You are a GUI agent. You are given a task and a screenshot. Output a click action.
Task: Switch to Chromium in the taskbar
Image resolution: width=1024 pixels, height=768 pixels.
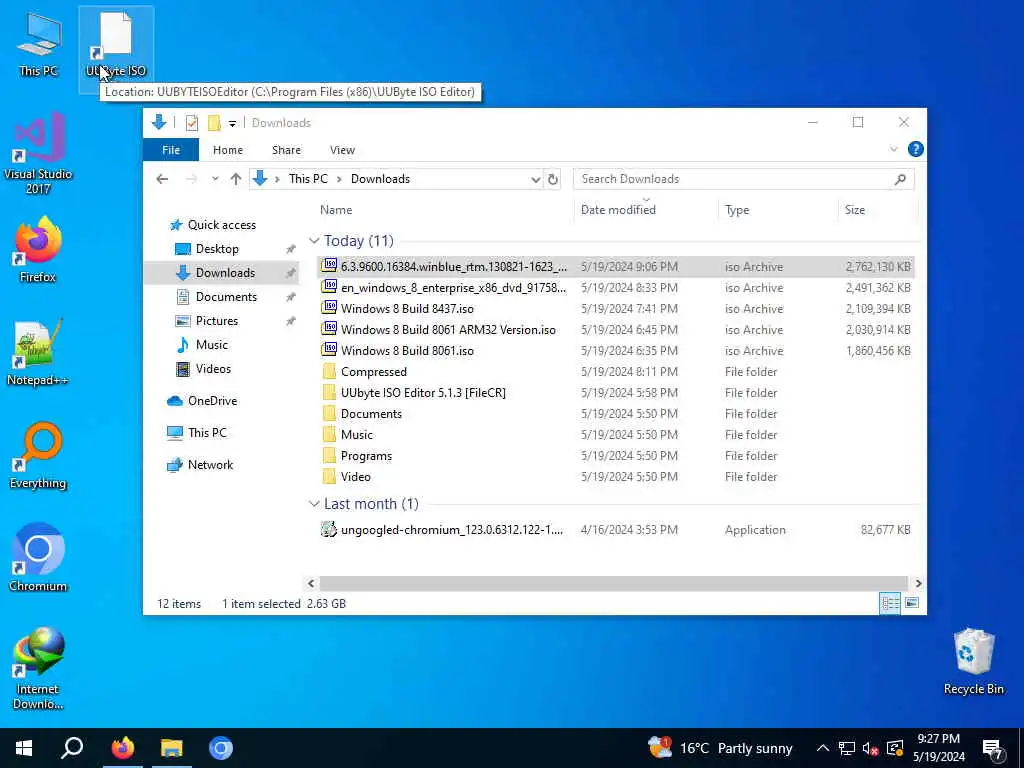point(221,748)
